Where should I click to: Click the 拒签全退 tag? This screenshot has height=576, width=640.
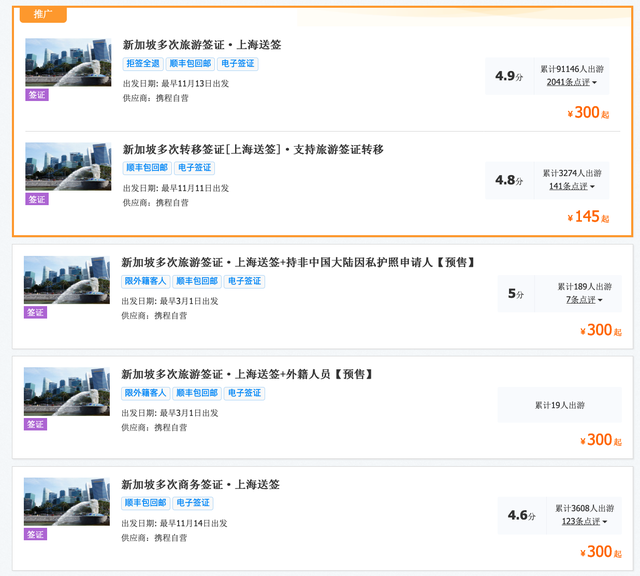(143, 64)
